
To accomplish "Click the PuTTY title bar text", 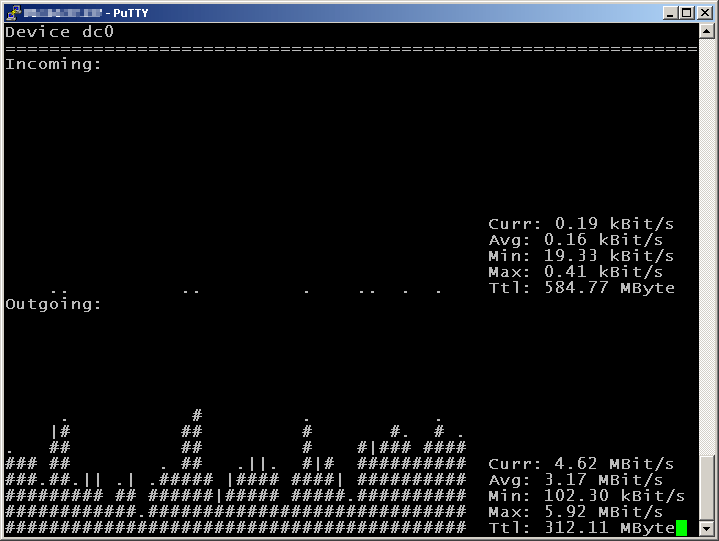I will [86, 13].
